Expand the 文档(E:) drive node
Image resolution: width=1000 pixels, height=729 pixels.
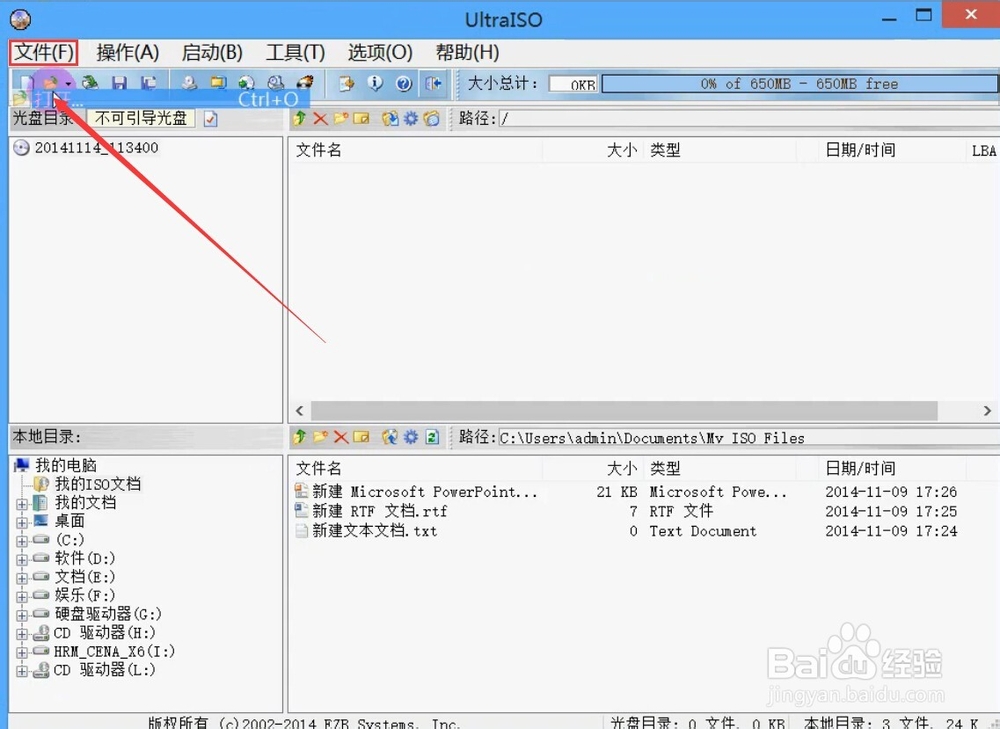[22, 578]
